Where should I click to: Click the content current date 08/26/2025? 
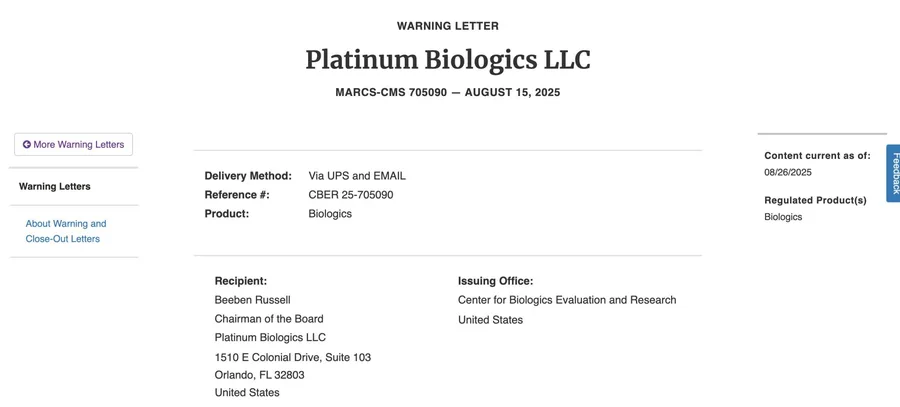tap(788, 172)
